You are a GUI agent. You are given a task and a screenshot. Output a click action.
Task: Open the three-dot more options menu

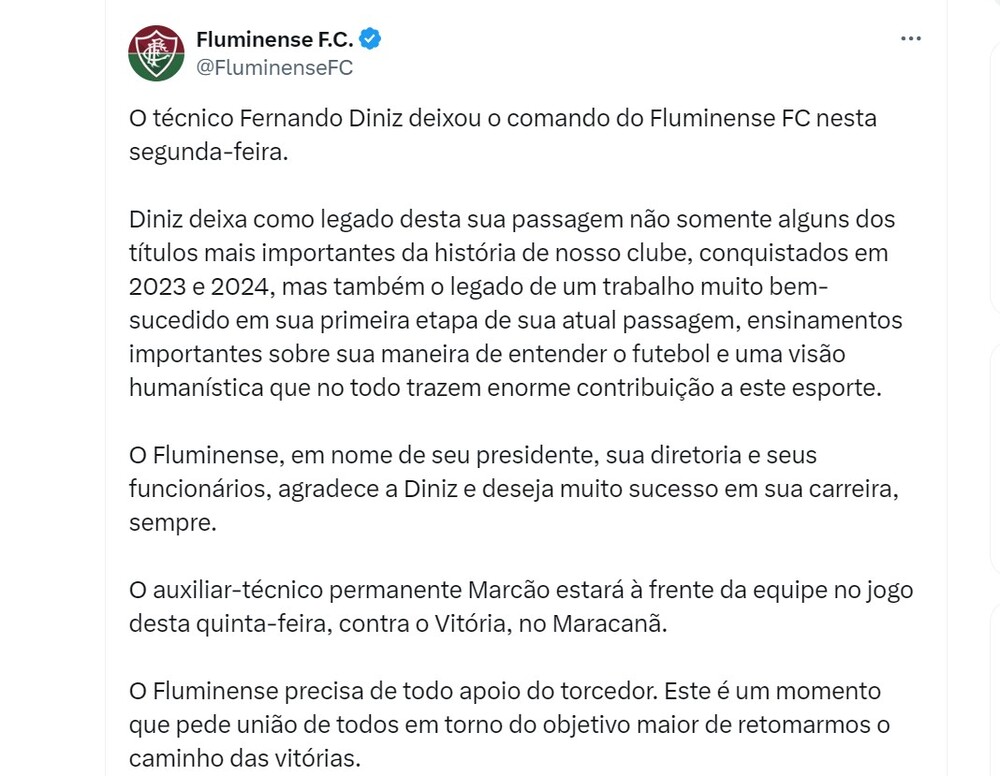pos(910,39)
